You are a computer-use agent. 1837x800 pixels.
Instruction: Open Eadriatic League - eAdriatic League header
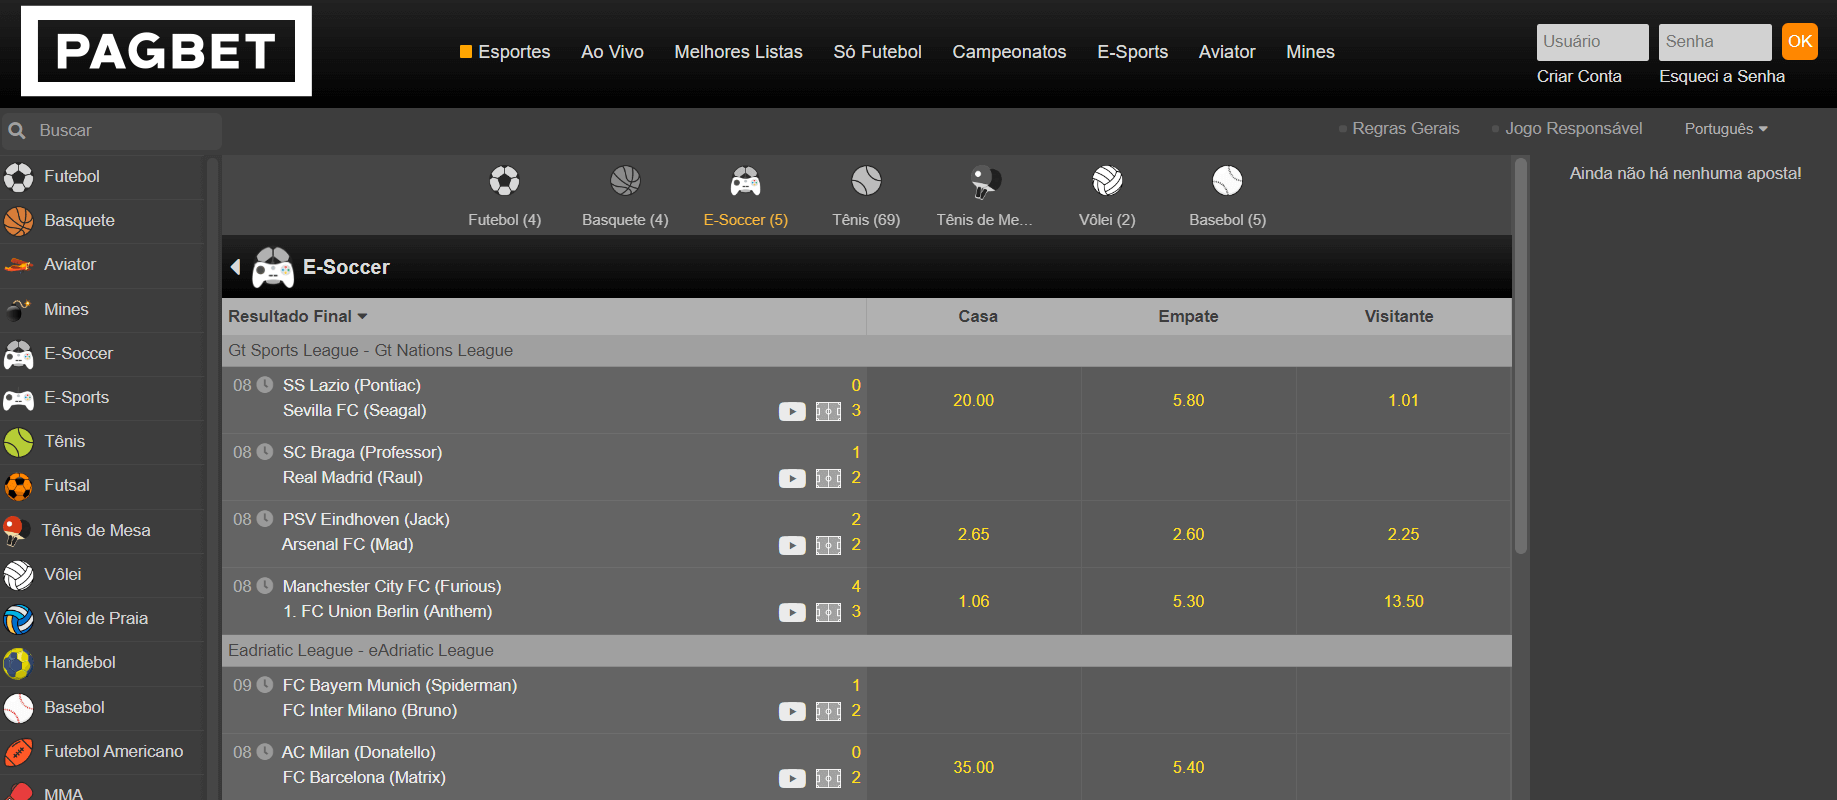[867, 651]
